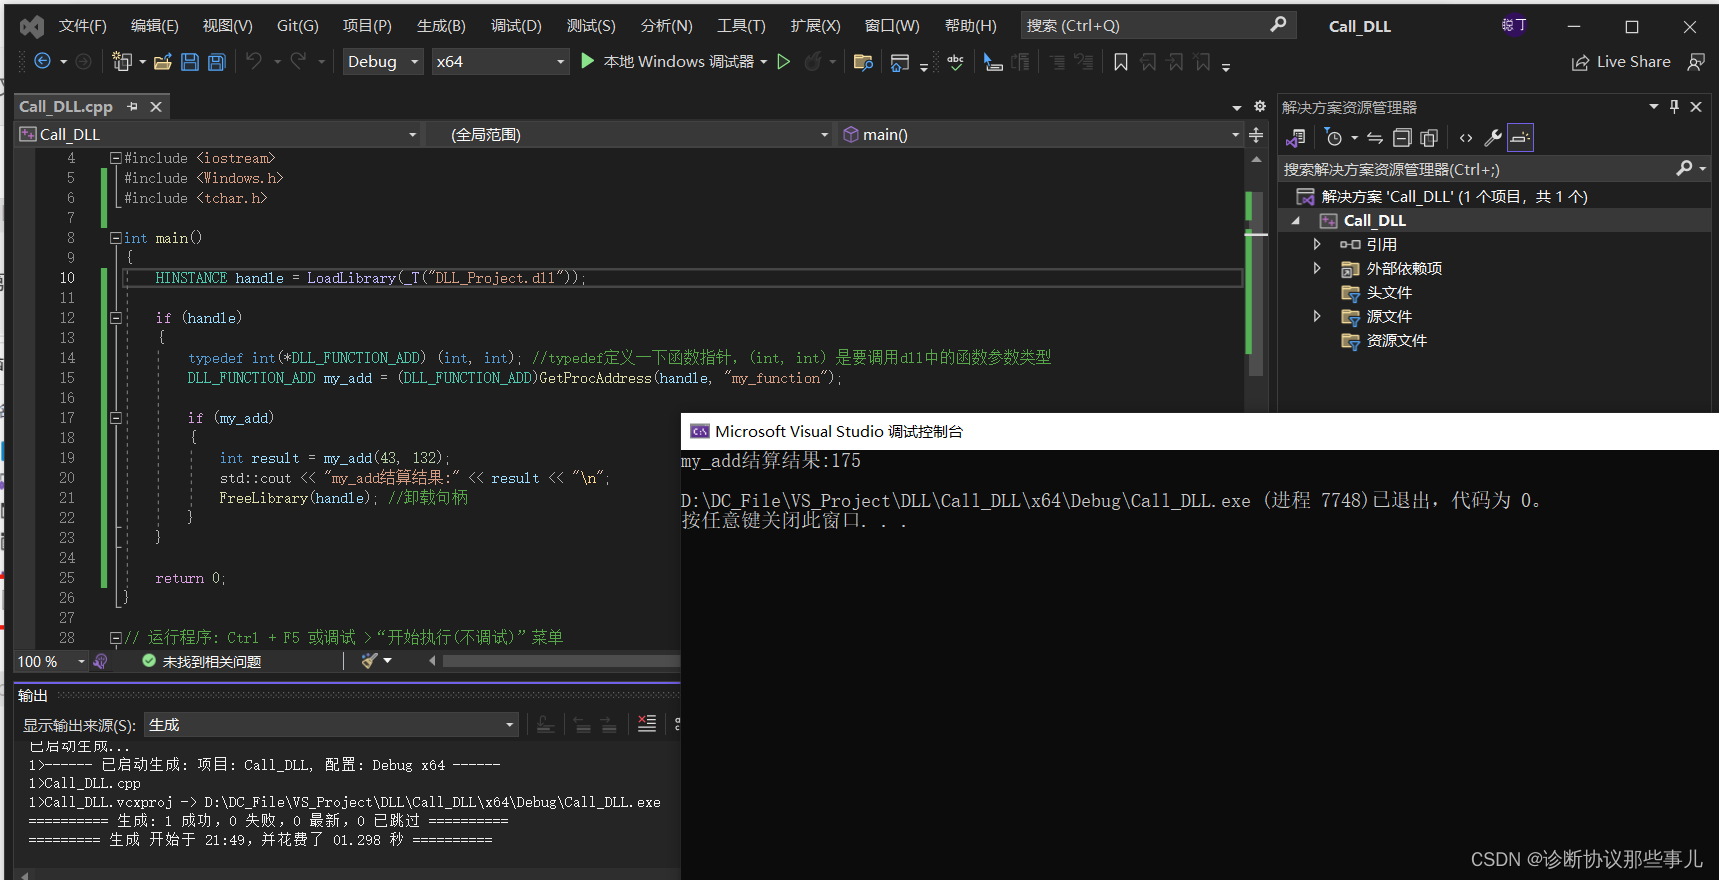Click the 搜索 (Ctrl+Q) search box
The image size is (1719, 880).
pos(1158,25)
